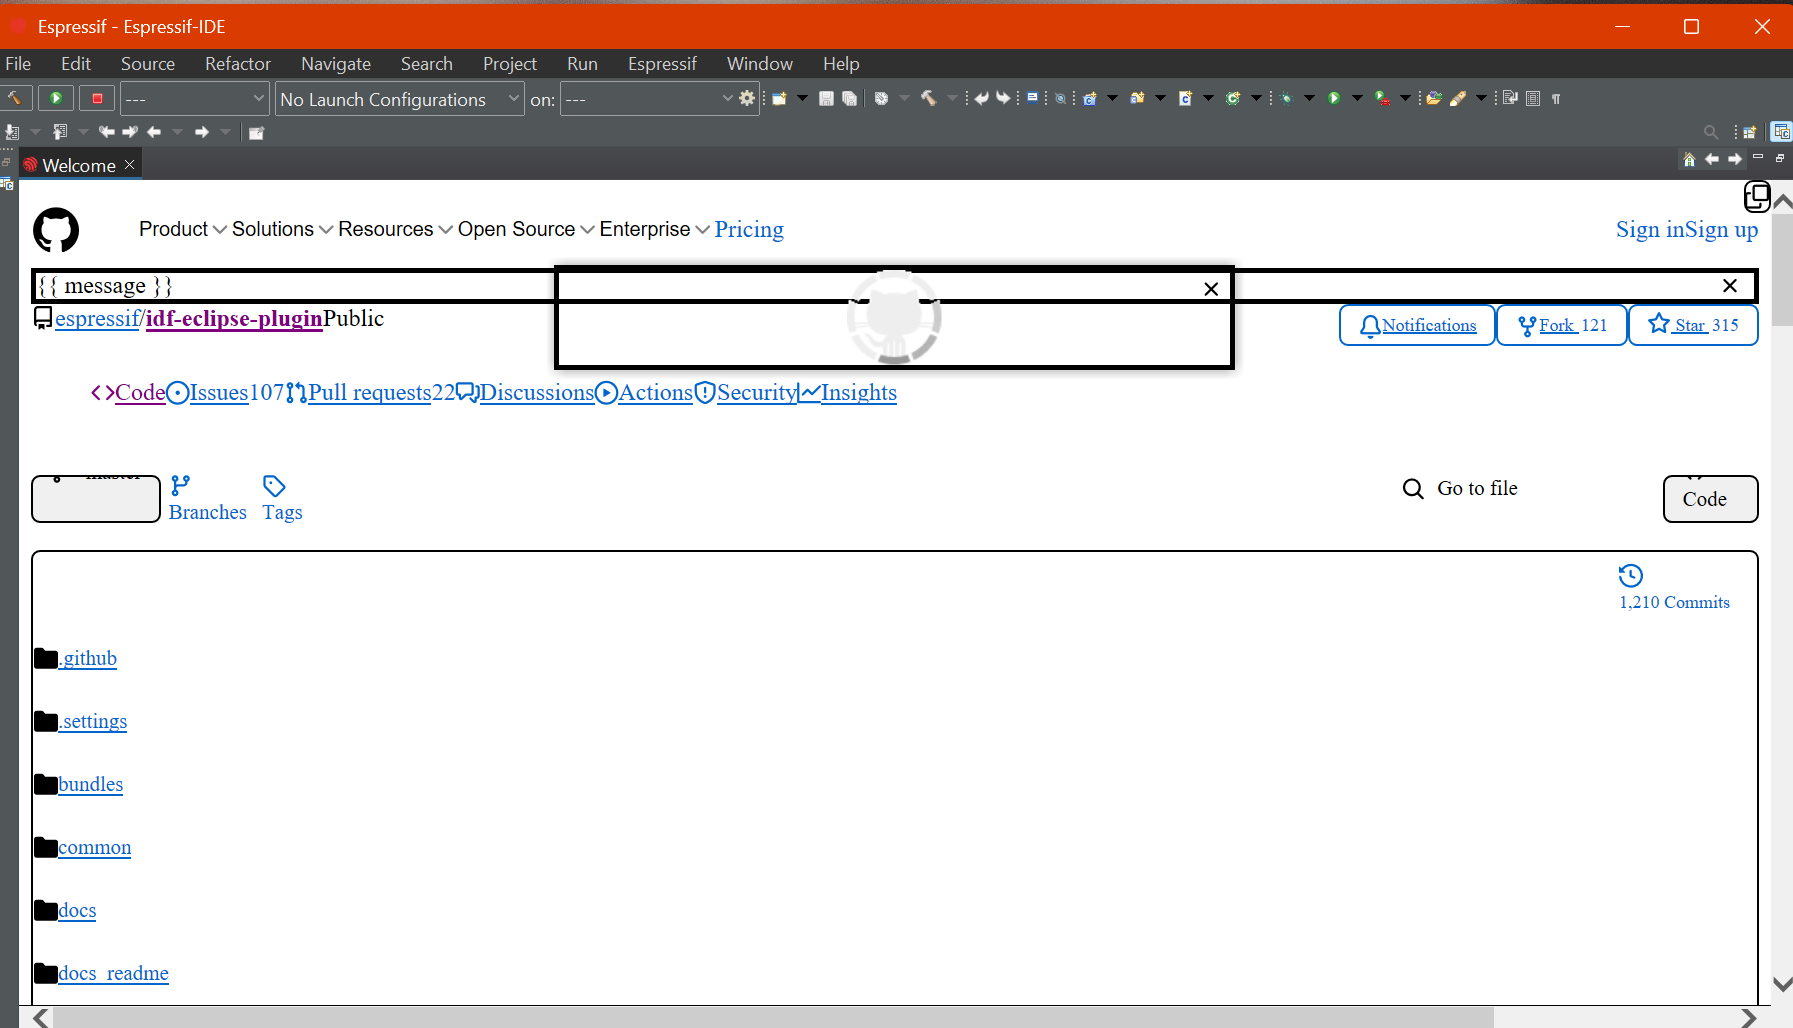Click the New C++ Class icon

click(x=1233, y=98)
